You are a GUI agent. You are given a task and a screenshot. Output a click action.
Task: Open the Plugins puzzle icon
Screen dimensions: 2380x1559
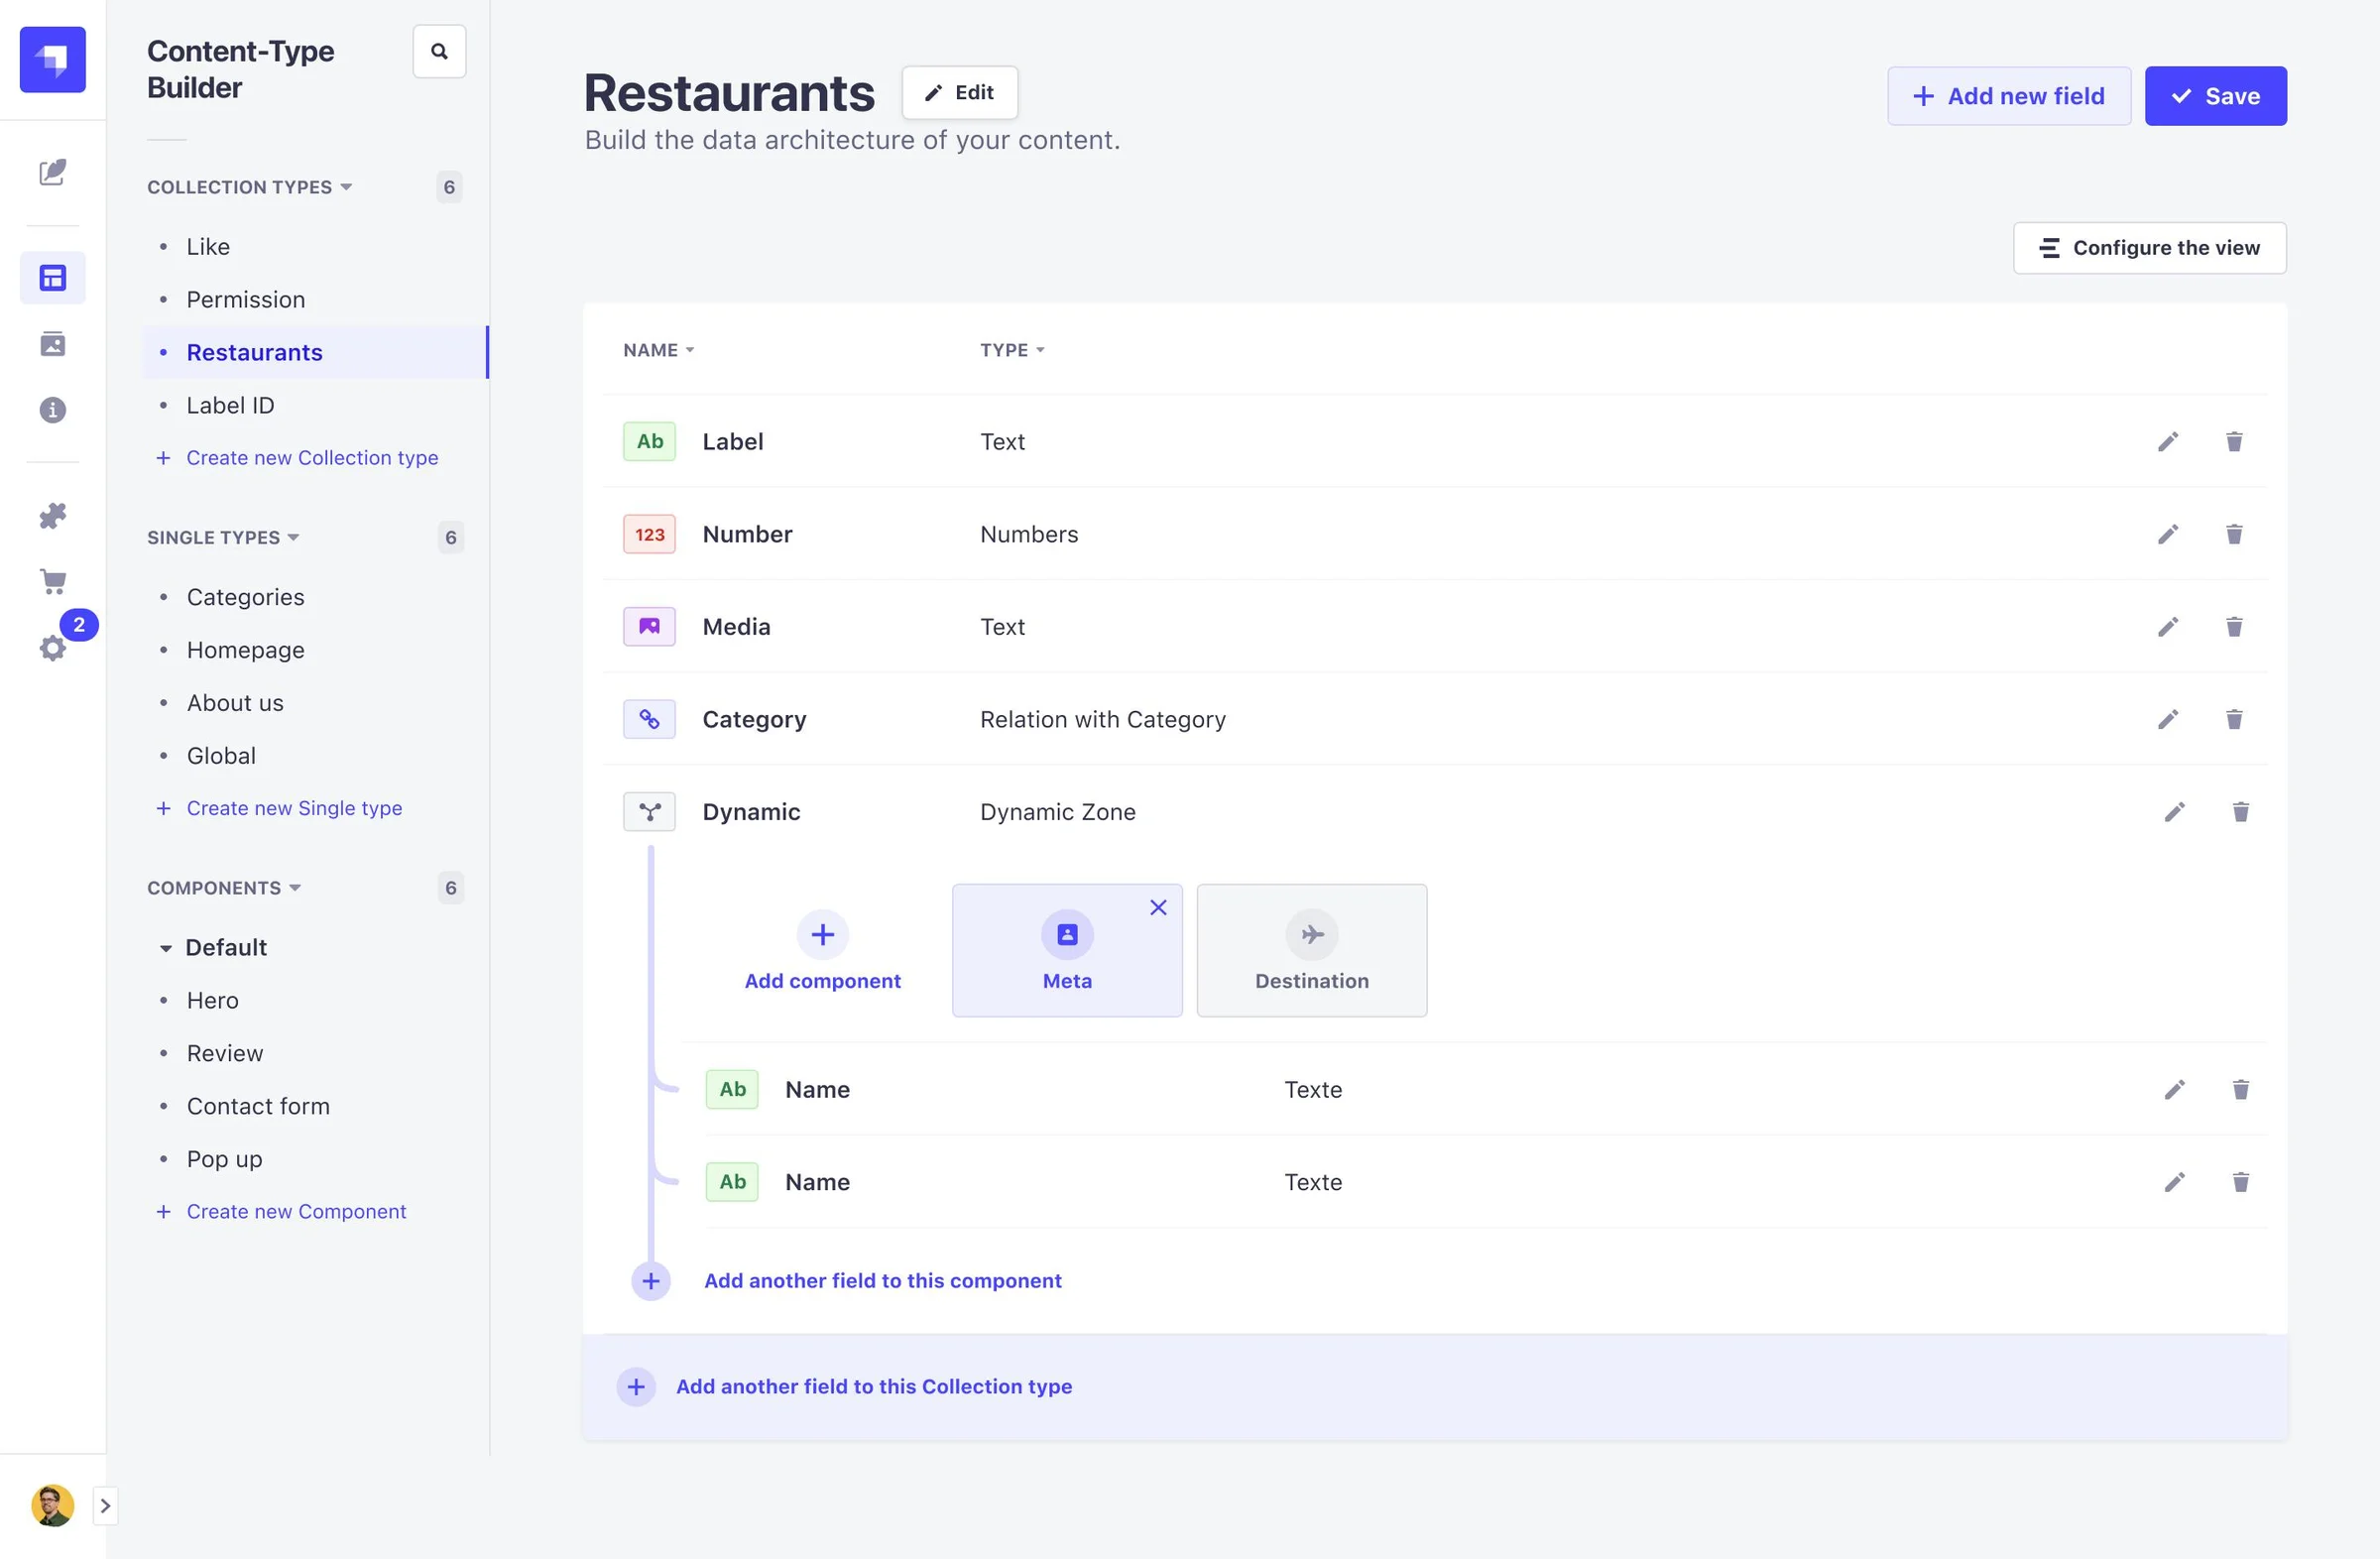click(53, 516)
